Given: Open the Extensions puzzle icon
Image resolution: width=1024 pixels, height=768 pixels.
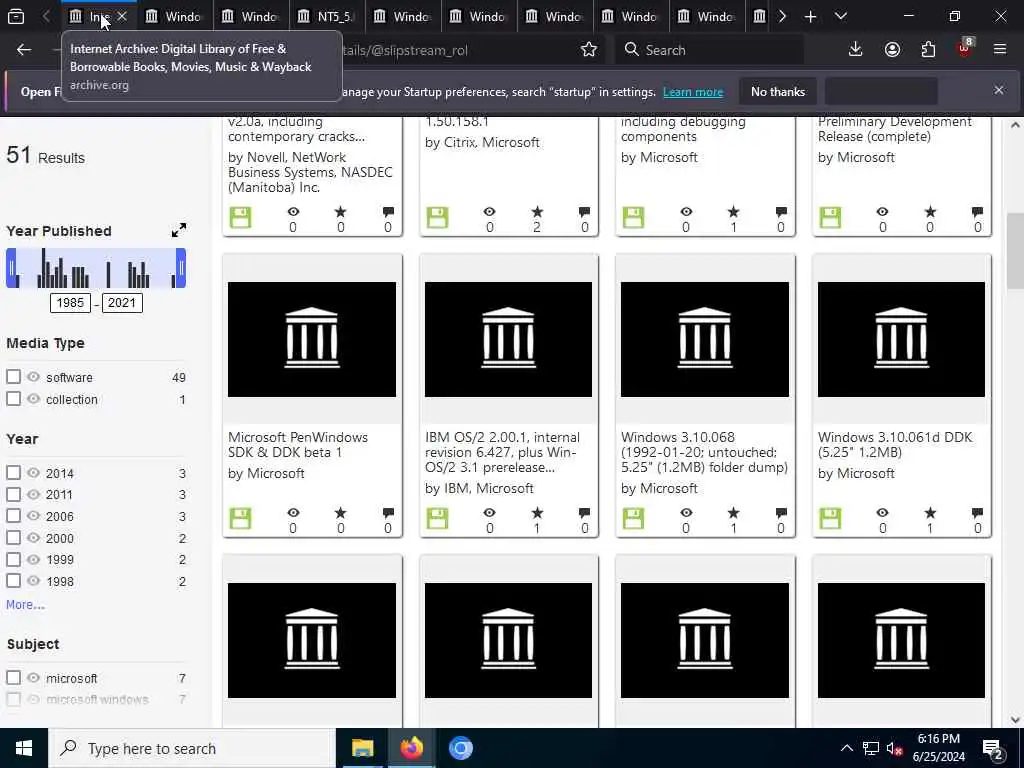Looking at the screenshot, I should (x=928, y=50).
